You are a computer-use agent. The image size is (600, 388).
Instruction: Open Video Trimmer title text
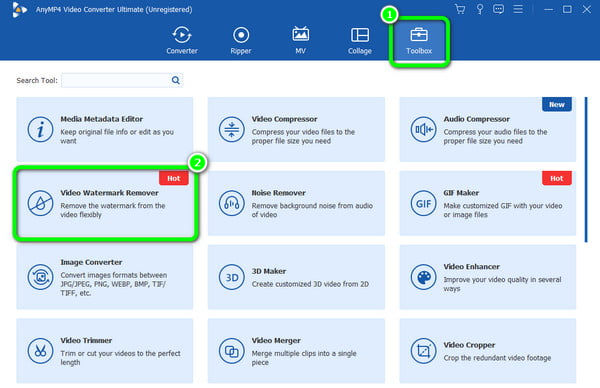(86, 341)
